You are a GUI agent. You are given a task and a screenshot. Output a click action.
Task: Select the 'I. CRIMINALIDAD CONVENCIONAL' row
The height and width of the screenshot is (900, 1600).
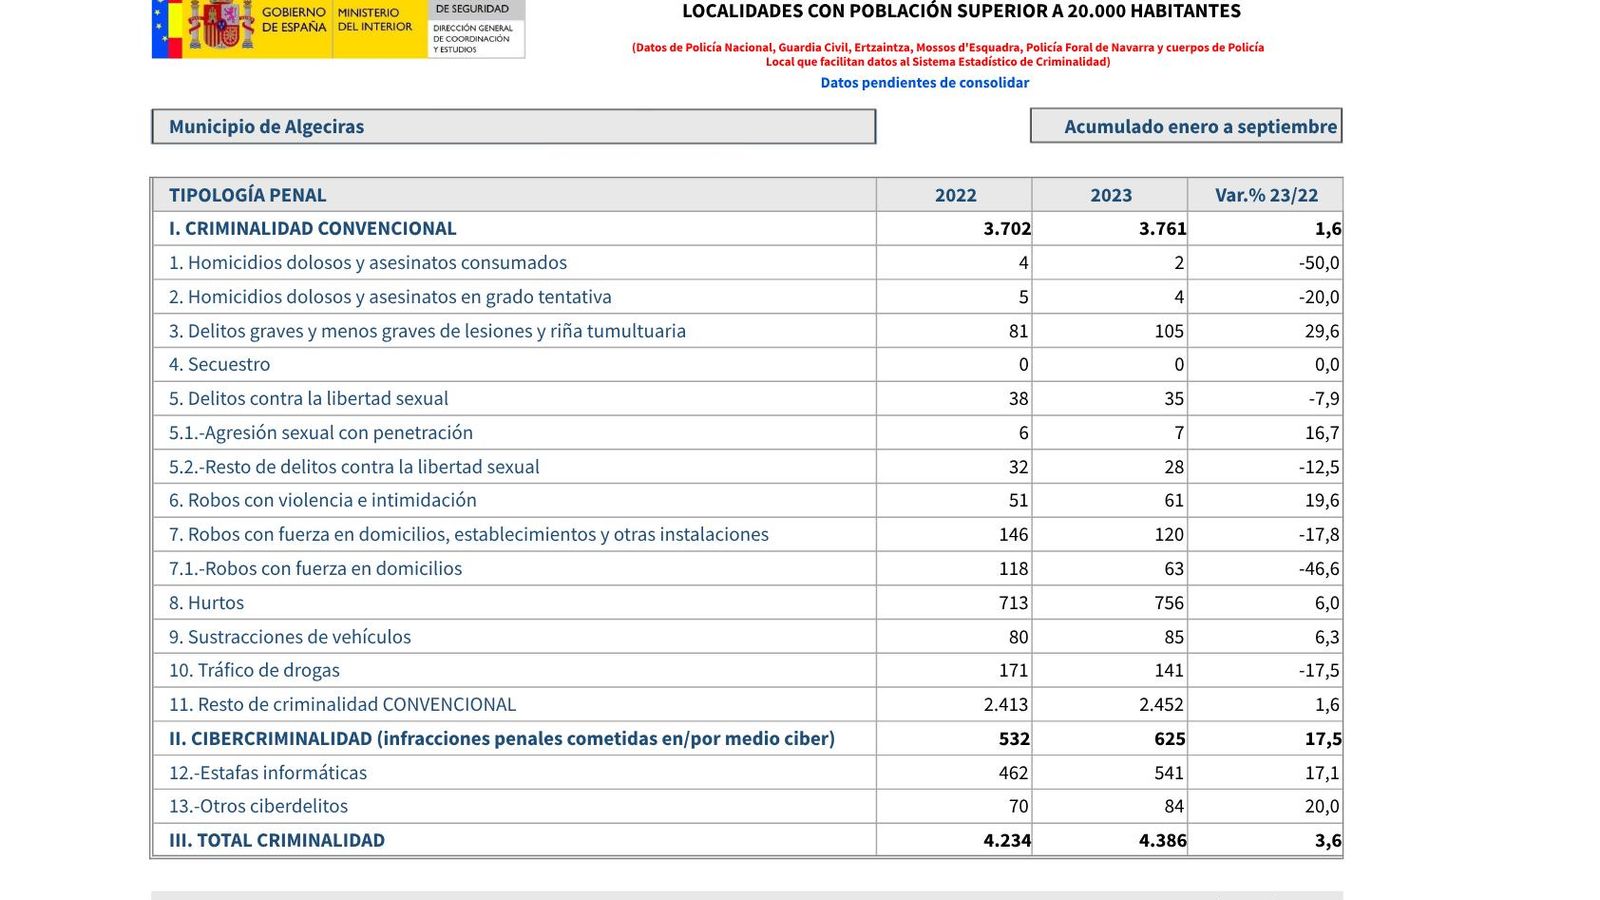312,228
